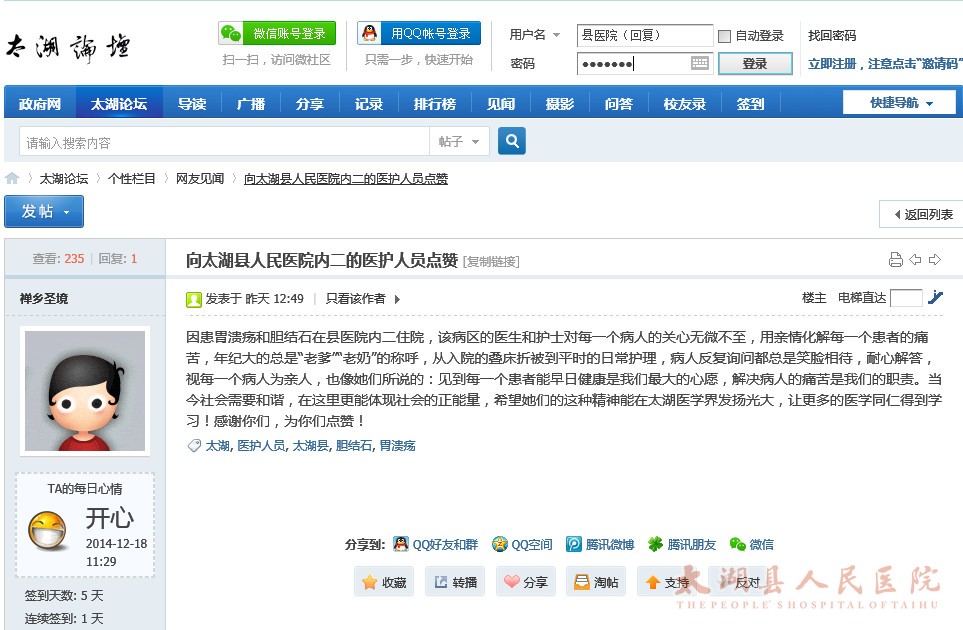Open the 用户名 login type dropdown

(x=535, y=35)
